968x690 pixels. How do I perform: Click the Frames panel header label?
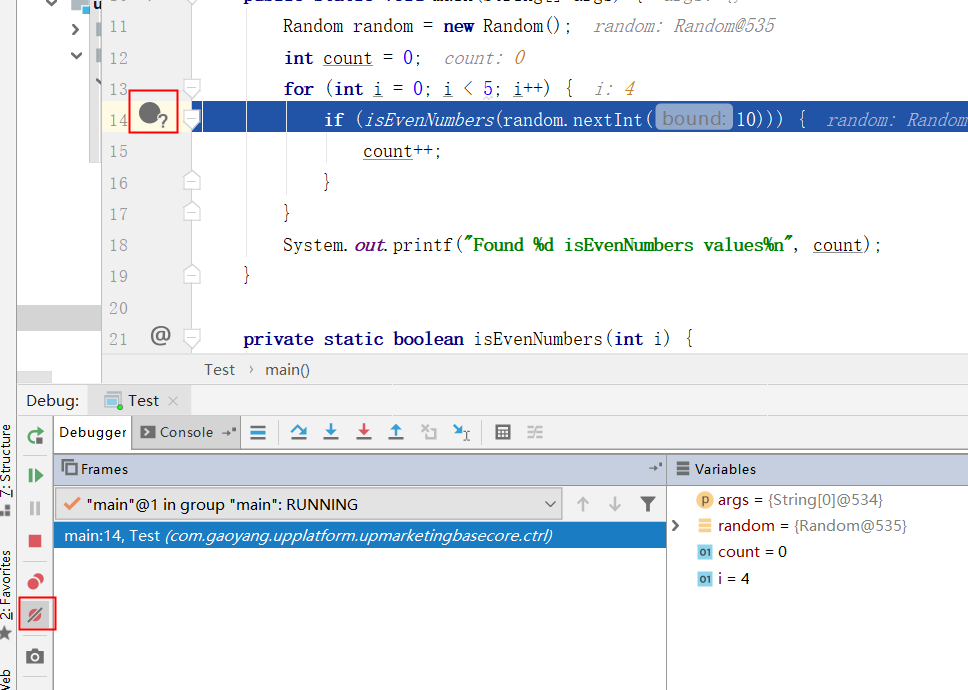click(x=104, y=469)
